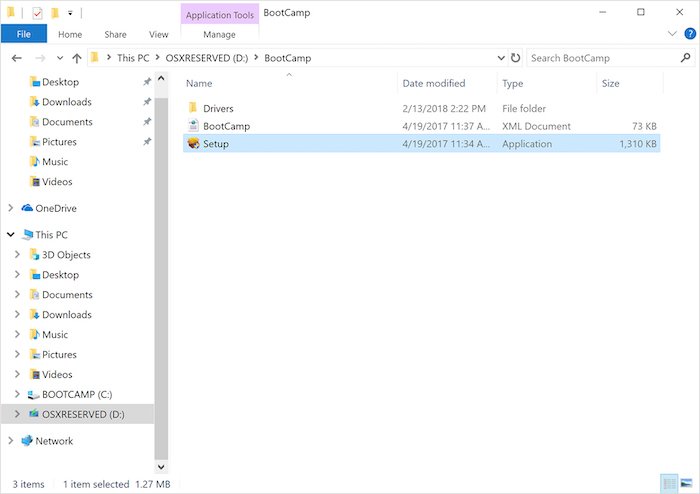
Task: Select the Setup application icon
Action: pyautogui.click(x=193, y=144)
